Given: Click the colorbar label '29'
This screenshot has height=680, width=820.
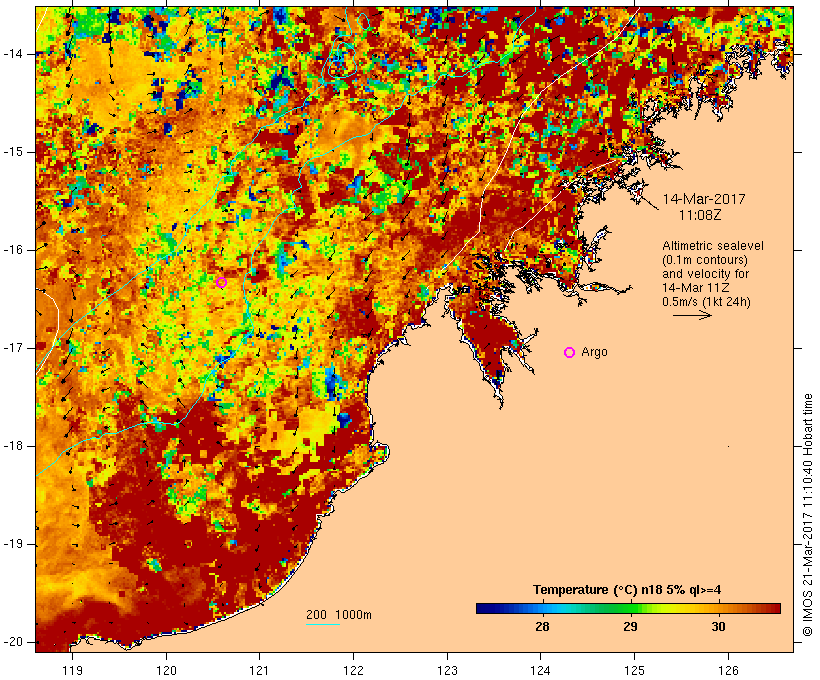Looking at the screenshot, I should point(630,627).
